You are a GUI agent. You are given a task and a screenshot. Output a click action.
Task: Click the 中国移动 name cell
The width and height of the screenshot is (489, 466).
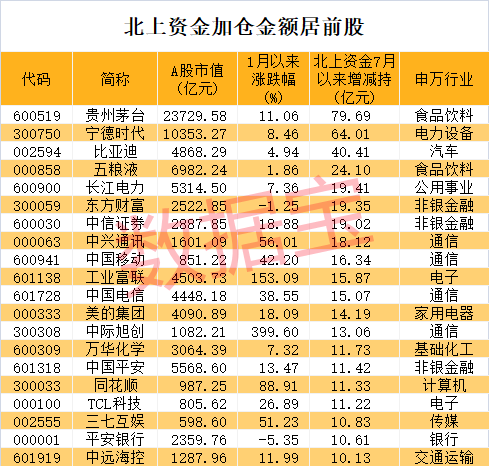(x=115, y=259)
